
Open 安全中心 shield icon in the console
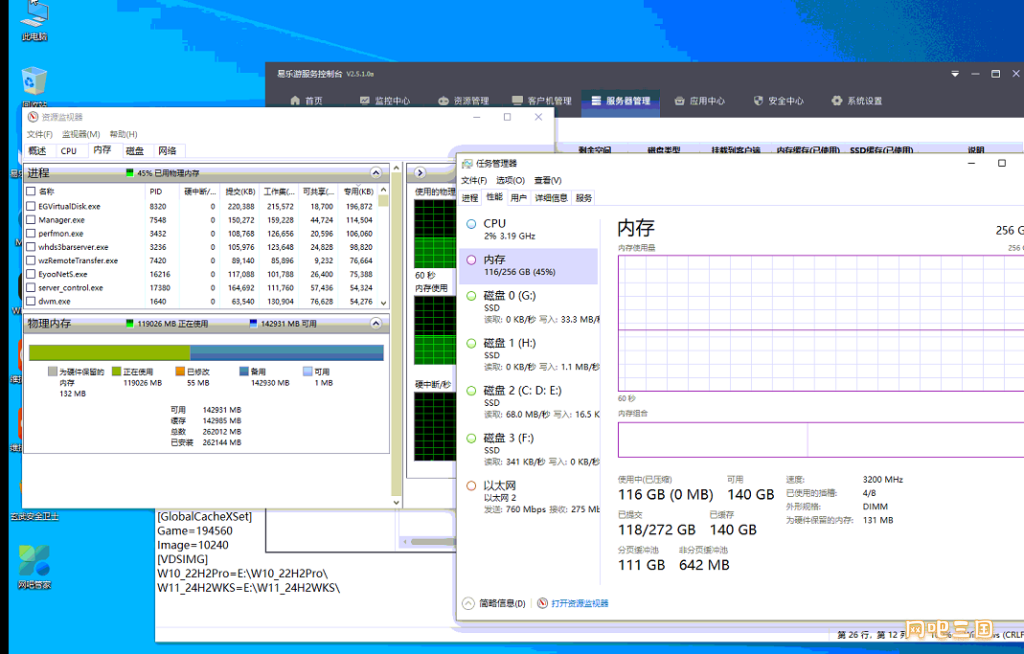[758, 101]
